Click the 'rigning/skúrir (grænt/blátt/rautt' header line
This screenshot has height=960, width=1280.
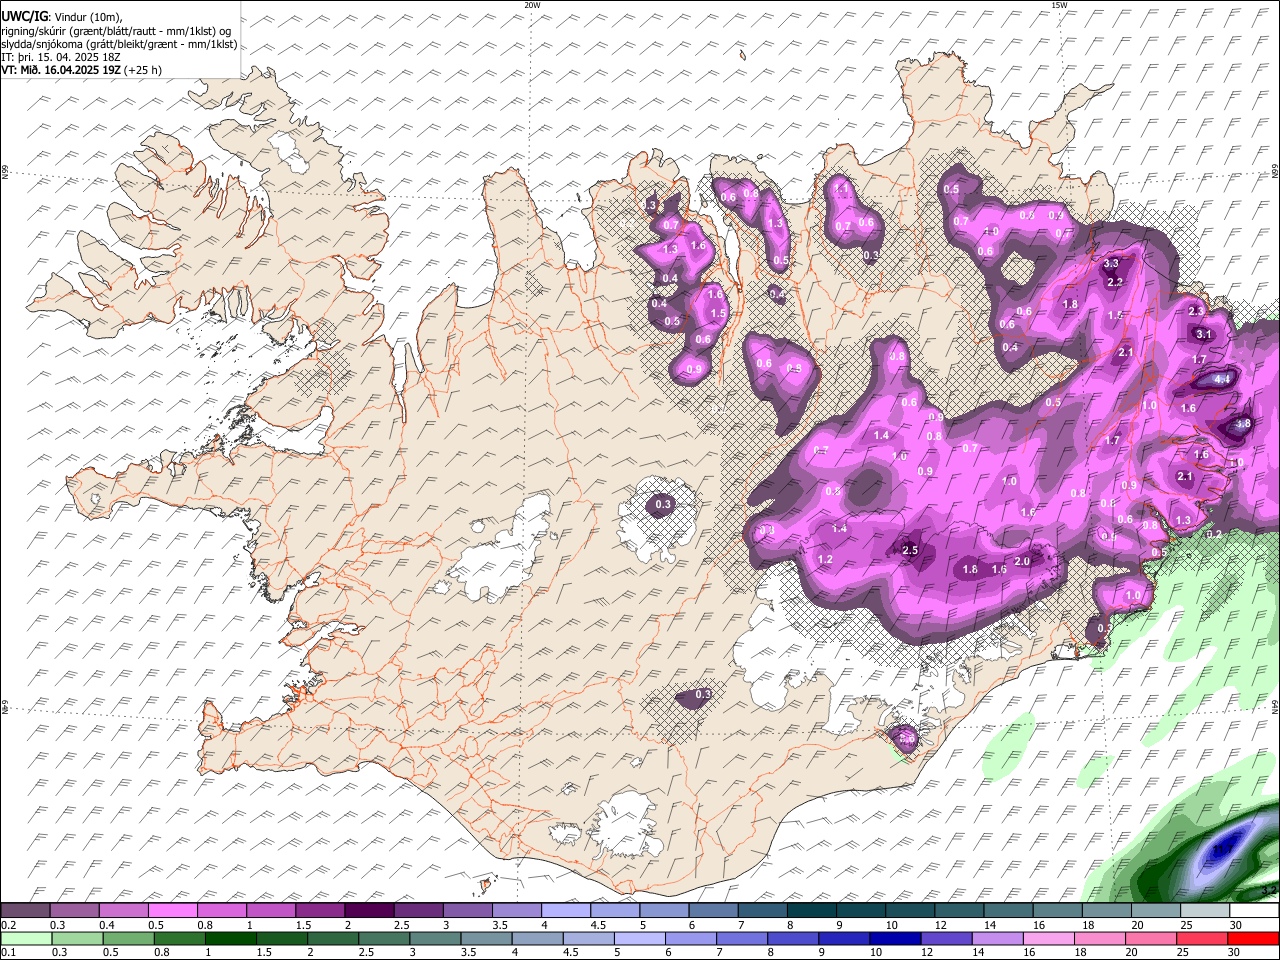(x=116, y=31)
